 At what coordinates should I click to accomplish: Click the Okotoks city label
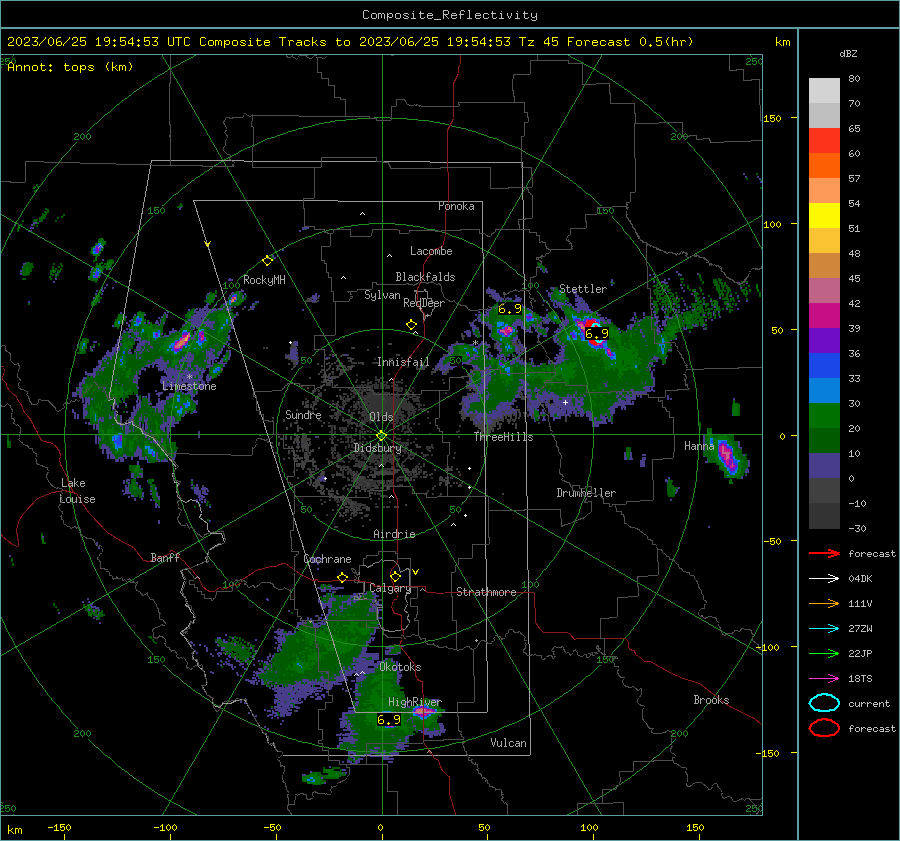click(400, 667)
